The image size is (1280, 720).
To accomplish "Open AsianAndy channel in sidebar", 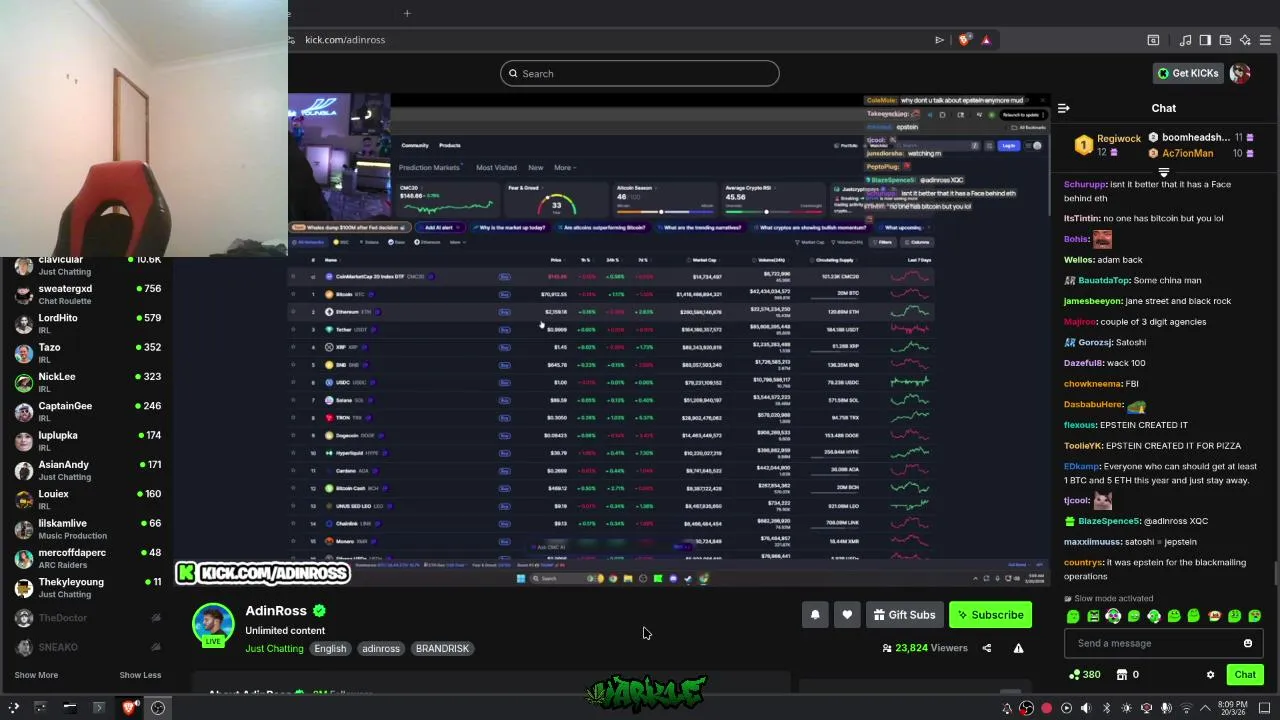I will 87,470.
